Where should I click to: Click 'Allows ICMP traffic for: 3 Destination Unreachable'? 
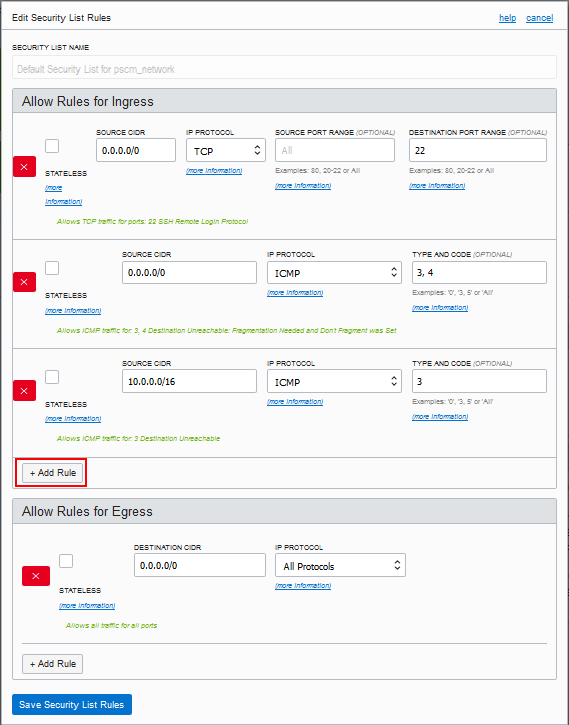coord(138,438)
